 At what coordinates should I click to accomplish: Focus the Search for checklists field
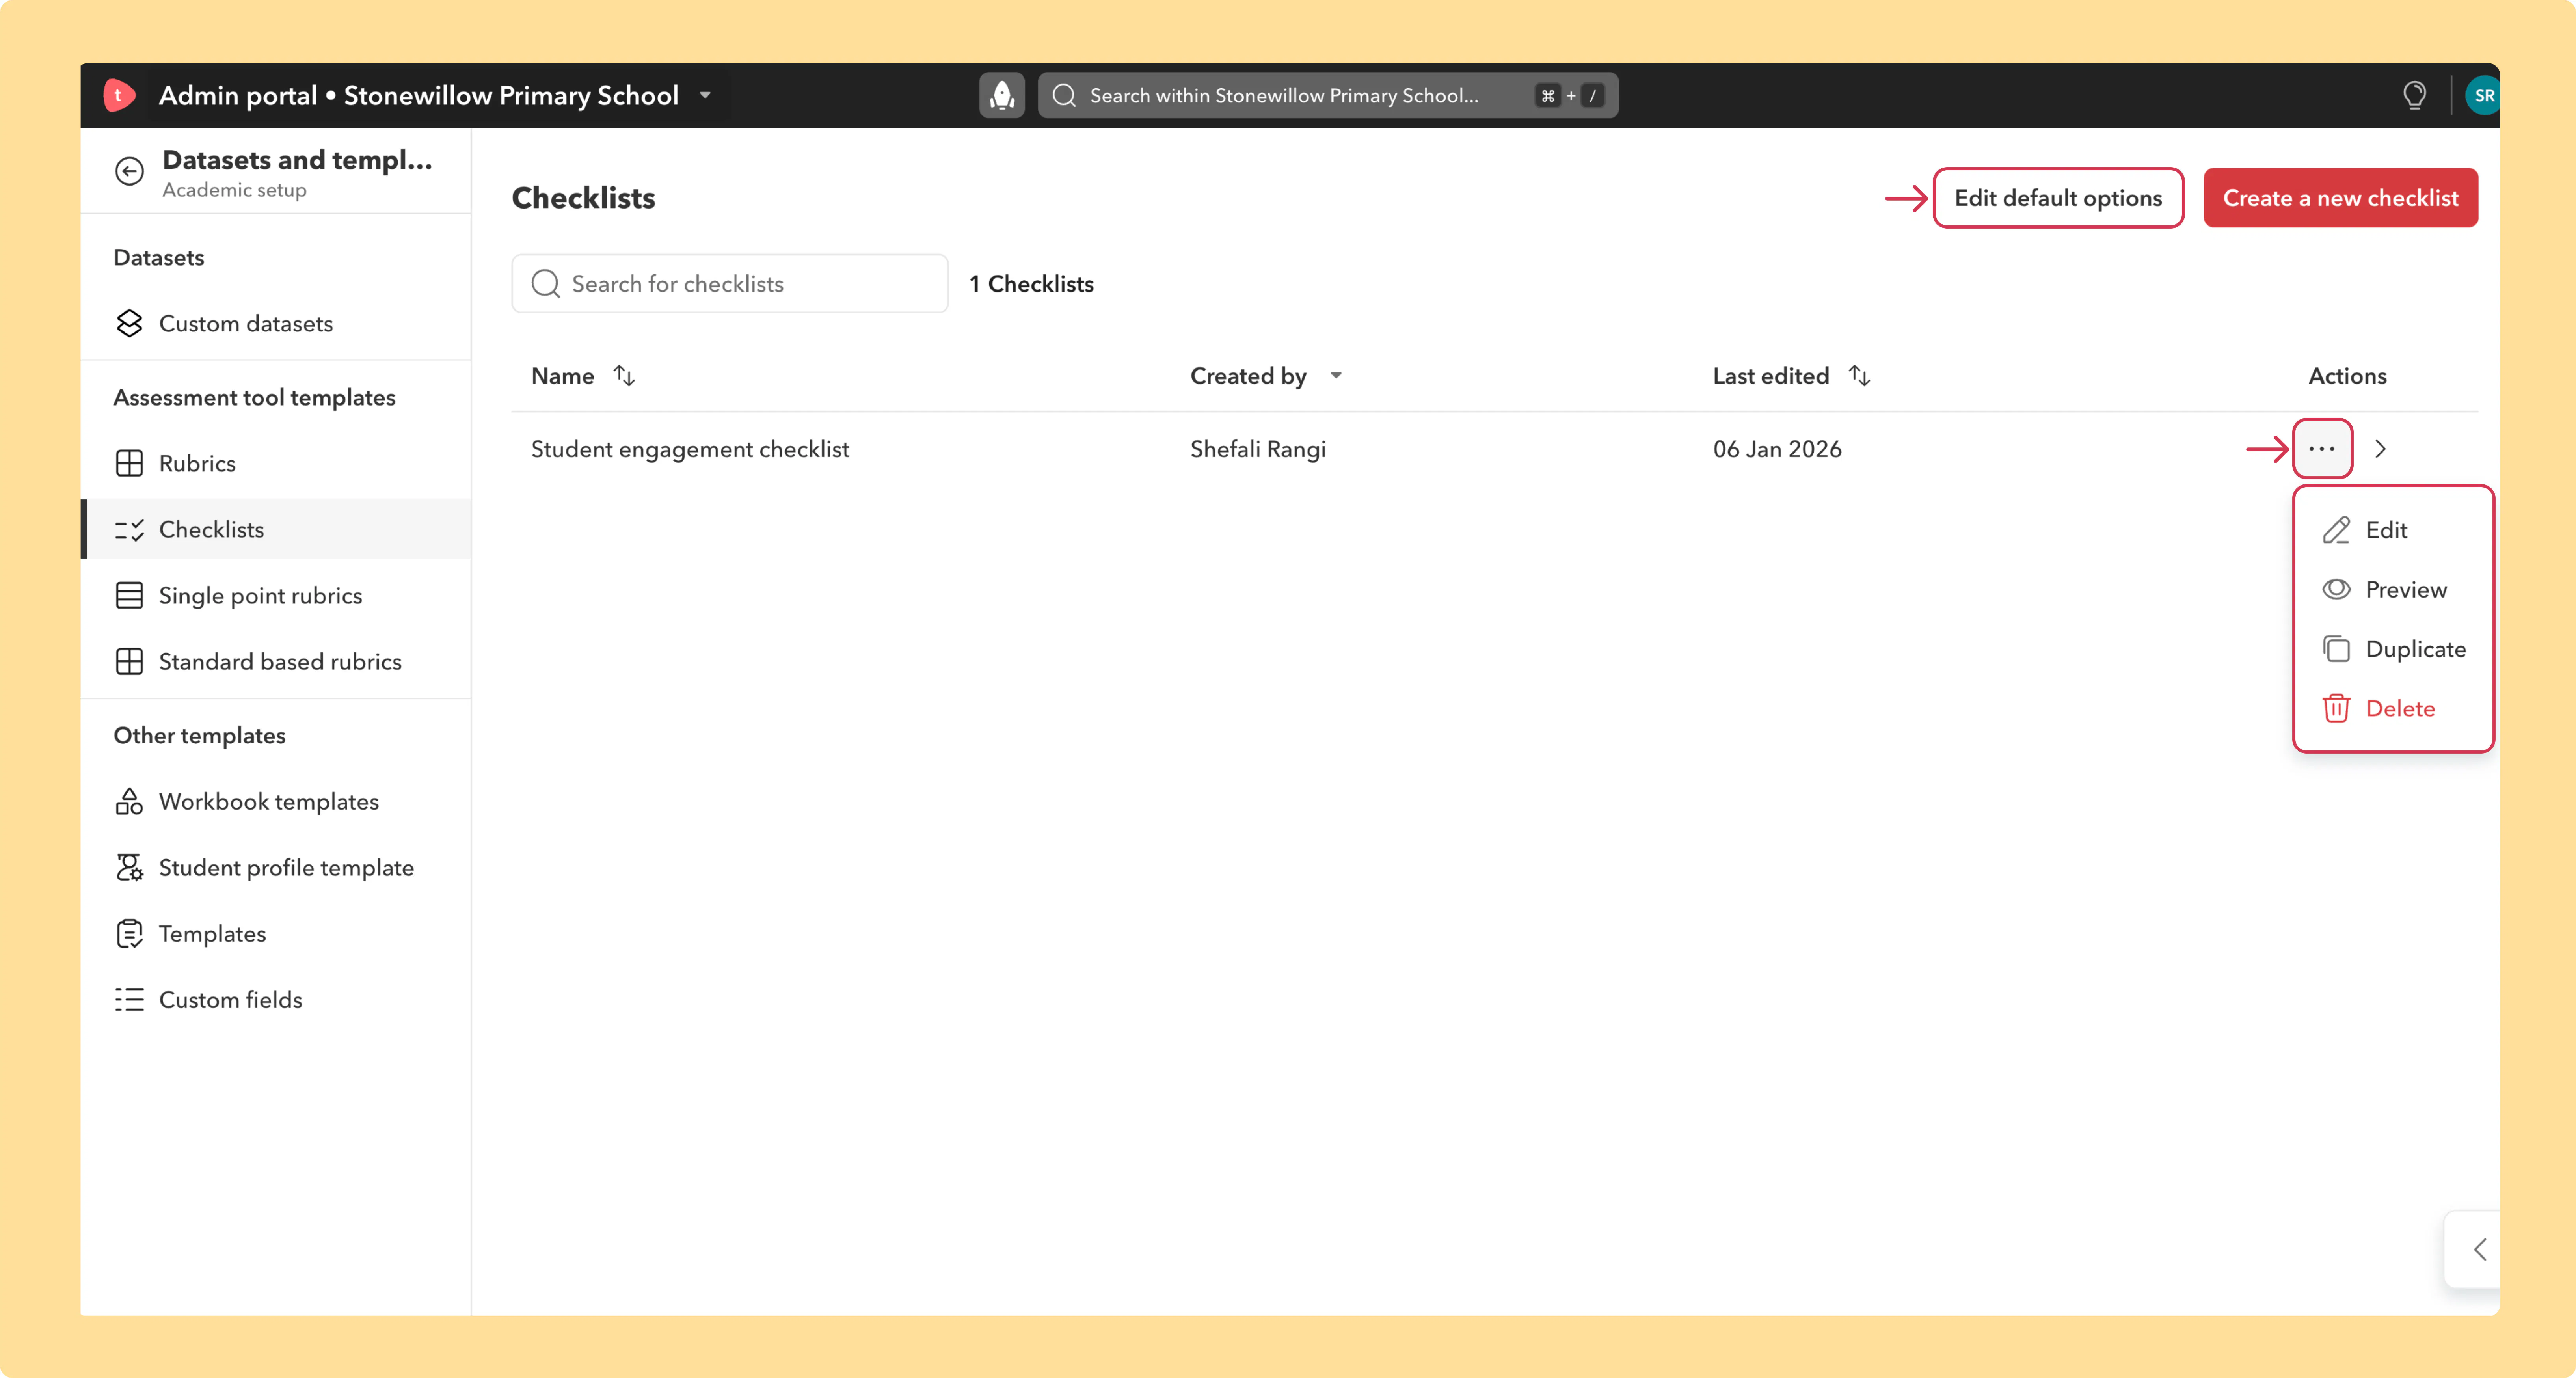pos(730,284)
